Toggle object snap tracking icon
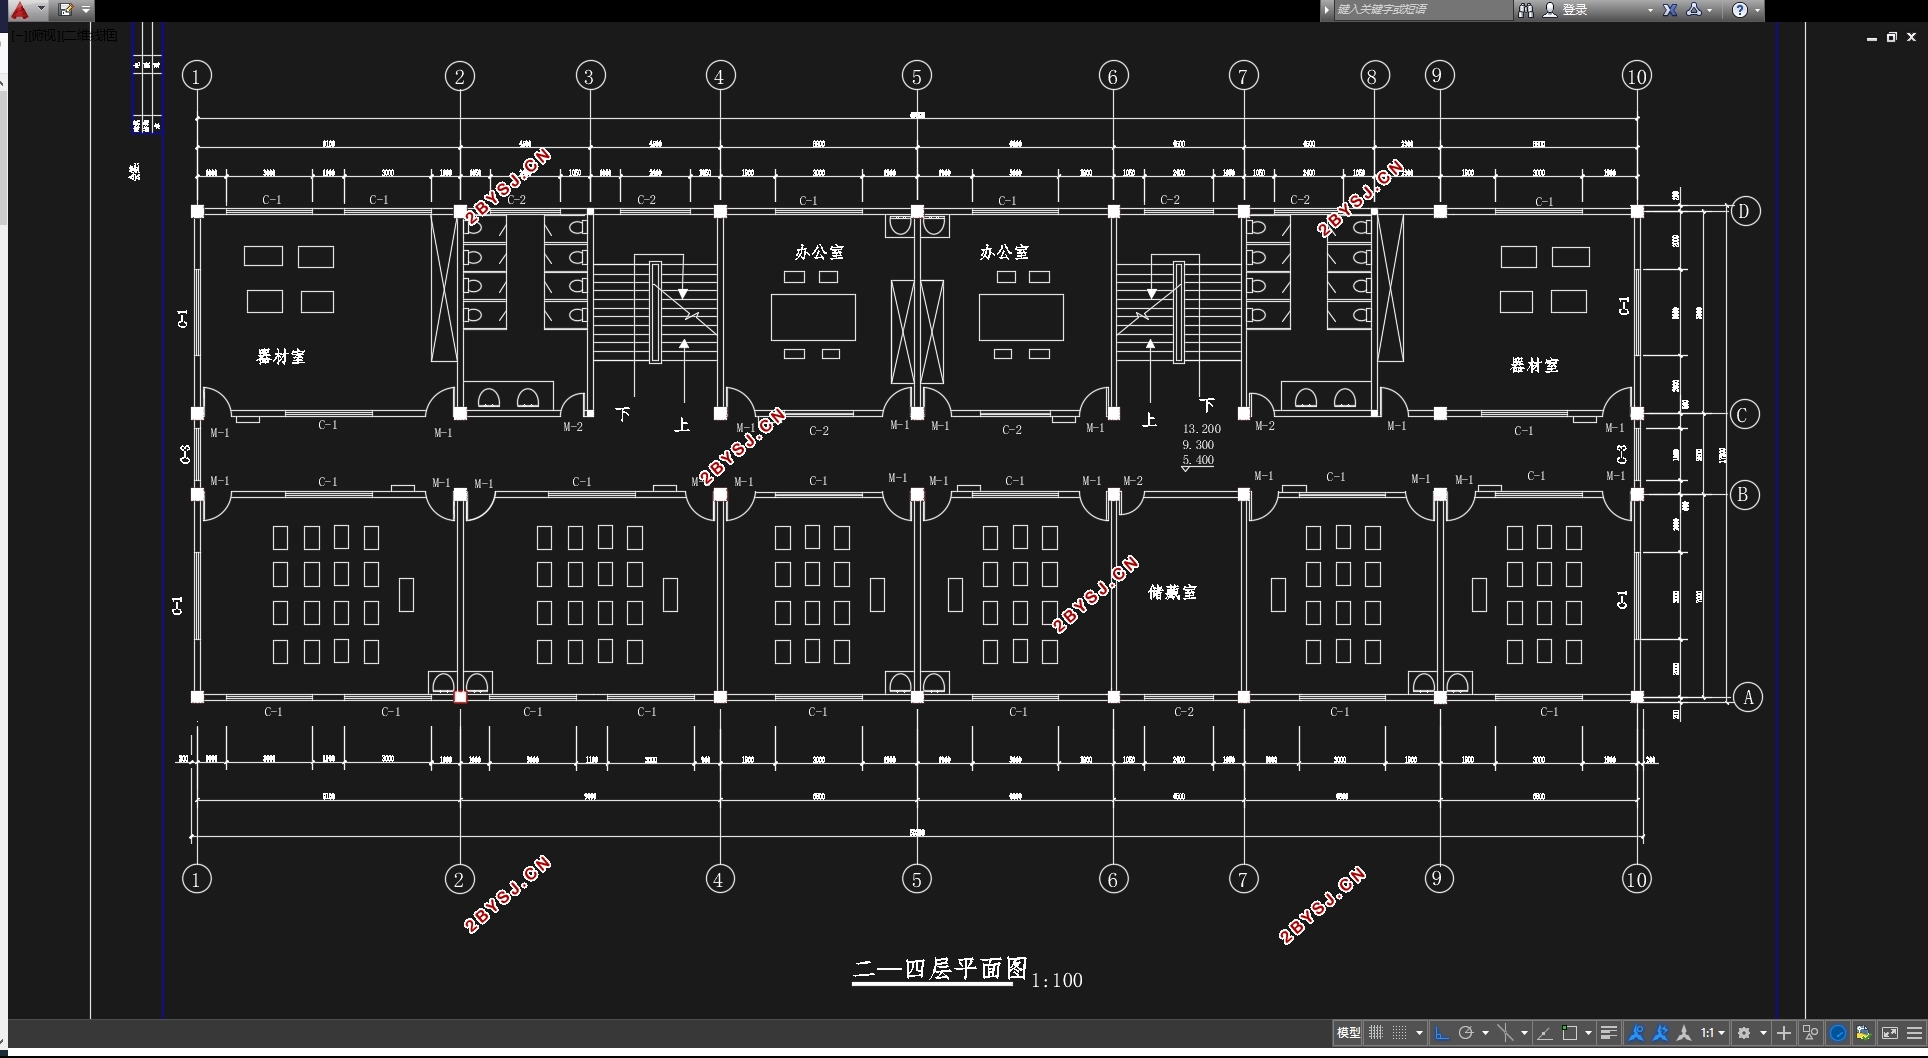The height and width of the screenshot is (1058, 1928). (1545, 1033)
